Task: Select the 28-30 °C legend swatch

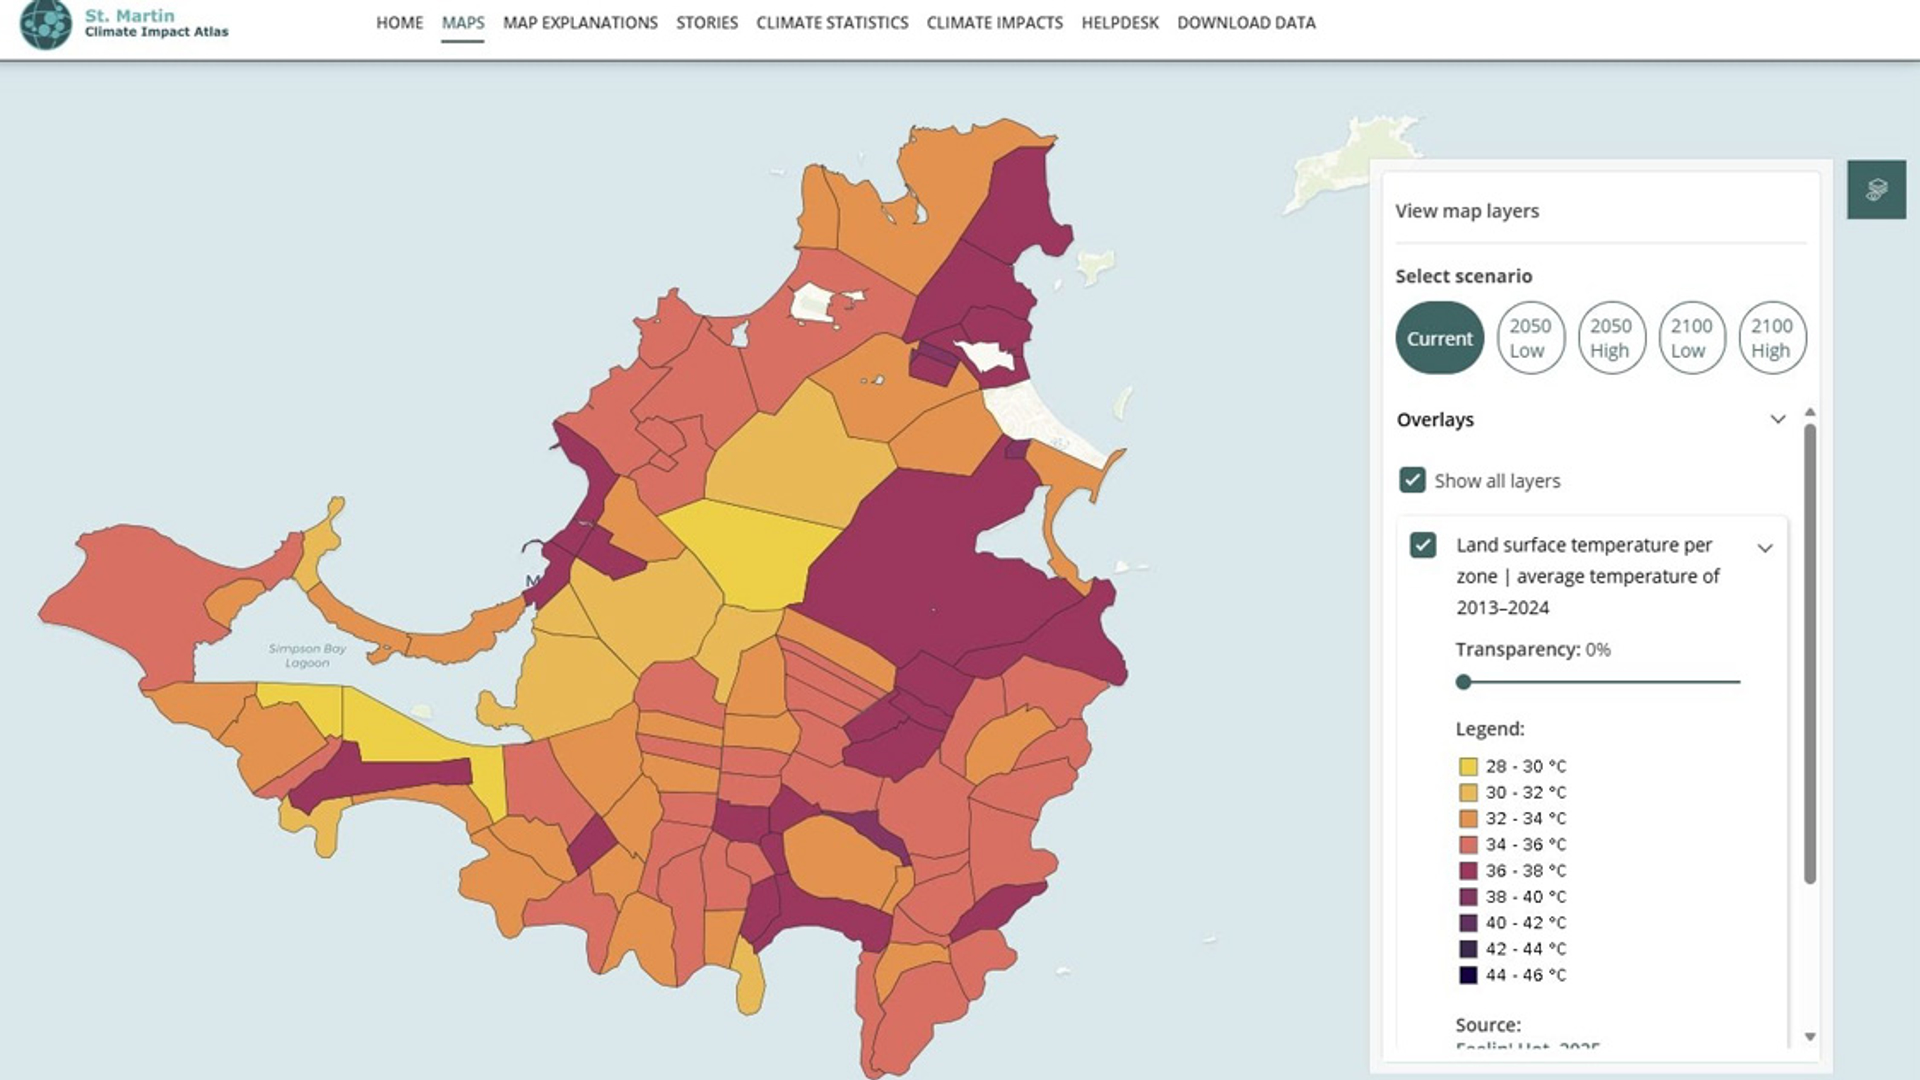Action: click(x=1466, y=765)
